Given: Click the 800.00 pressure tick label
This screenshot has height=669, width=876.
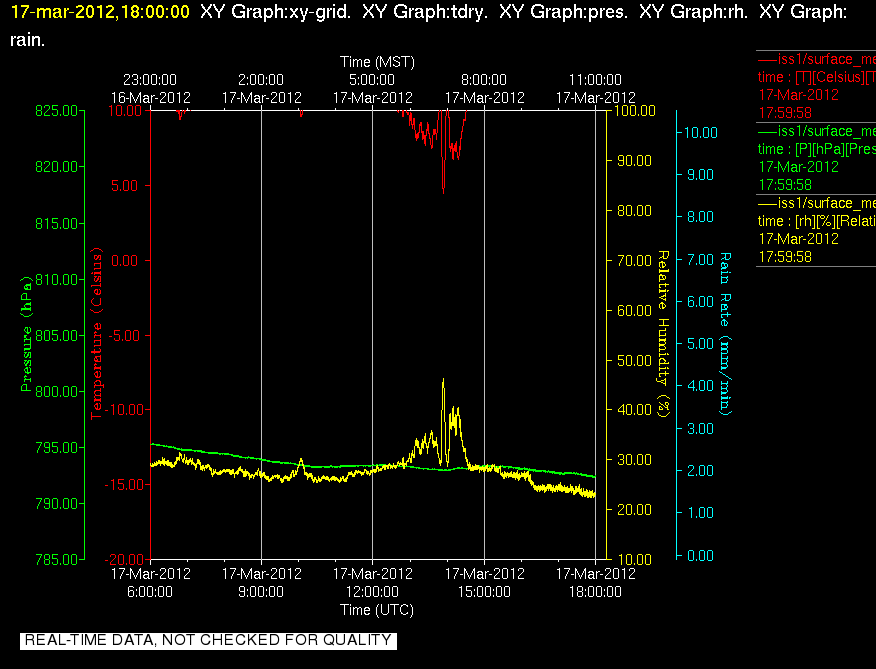Looking at the screenshot, I should [56, 391].
